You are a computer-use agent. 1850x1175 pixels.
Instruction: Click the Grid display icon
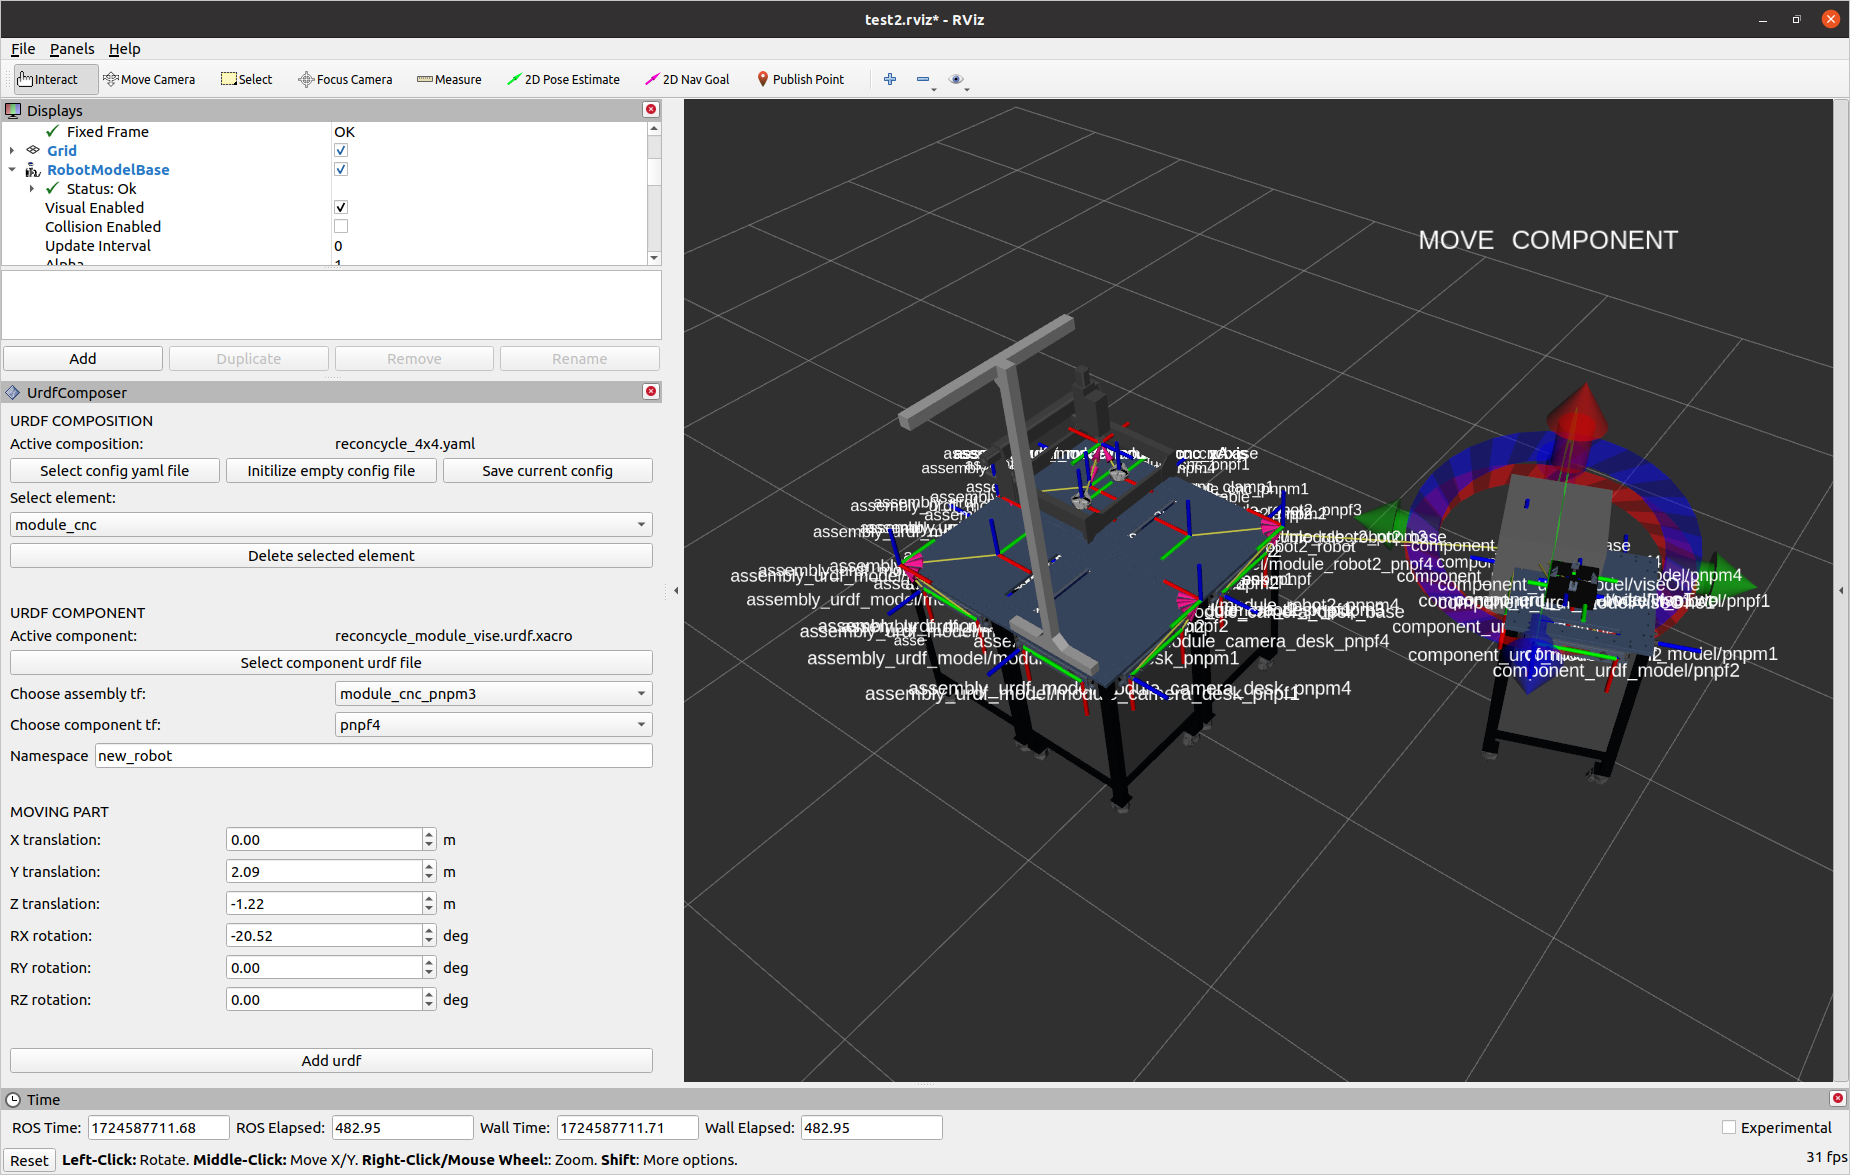33,150
